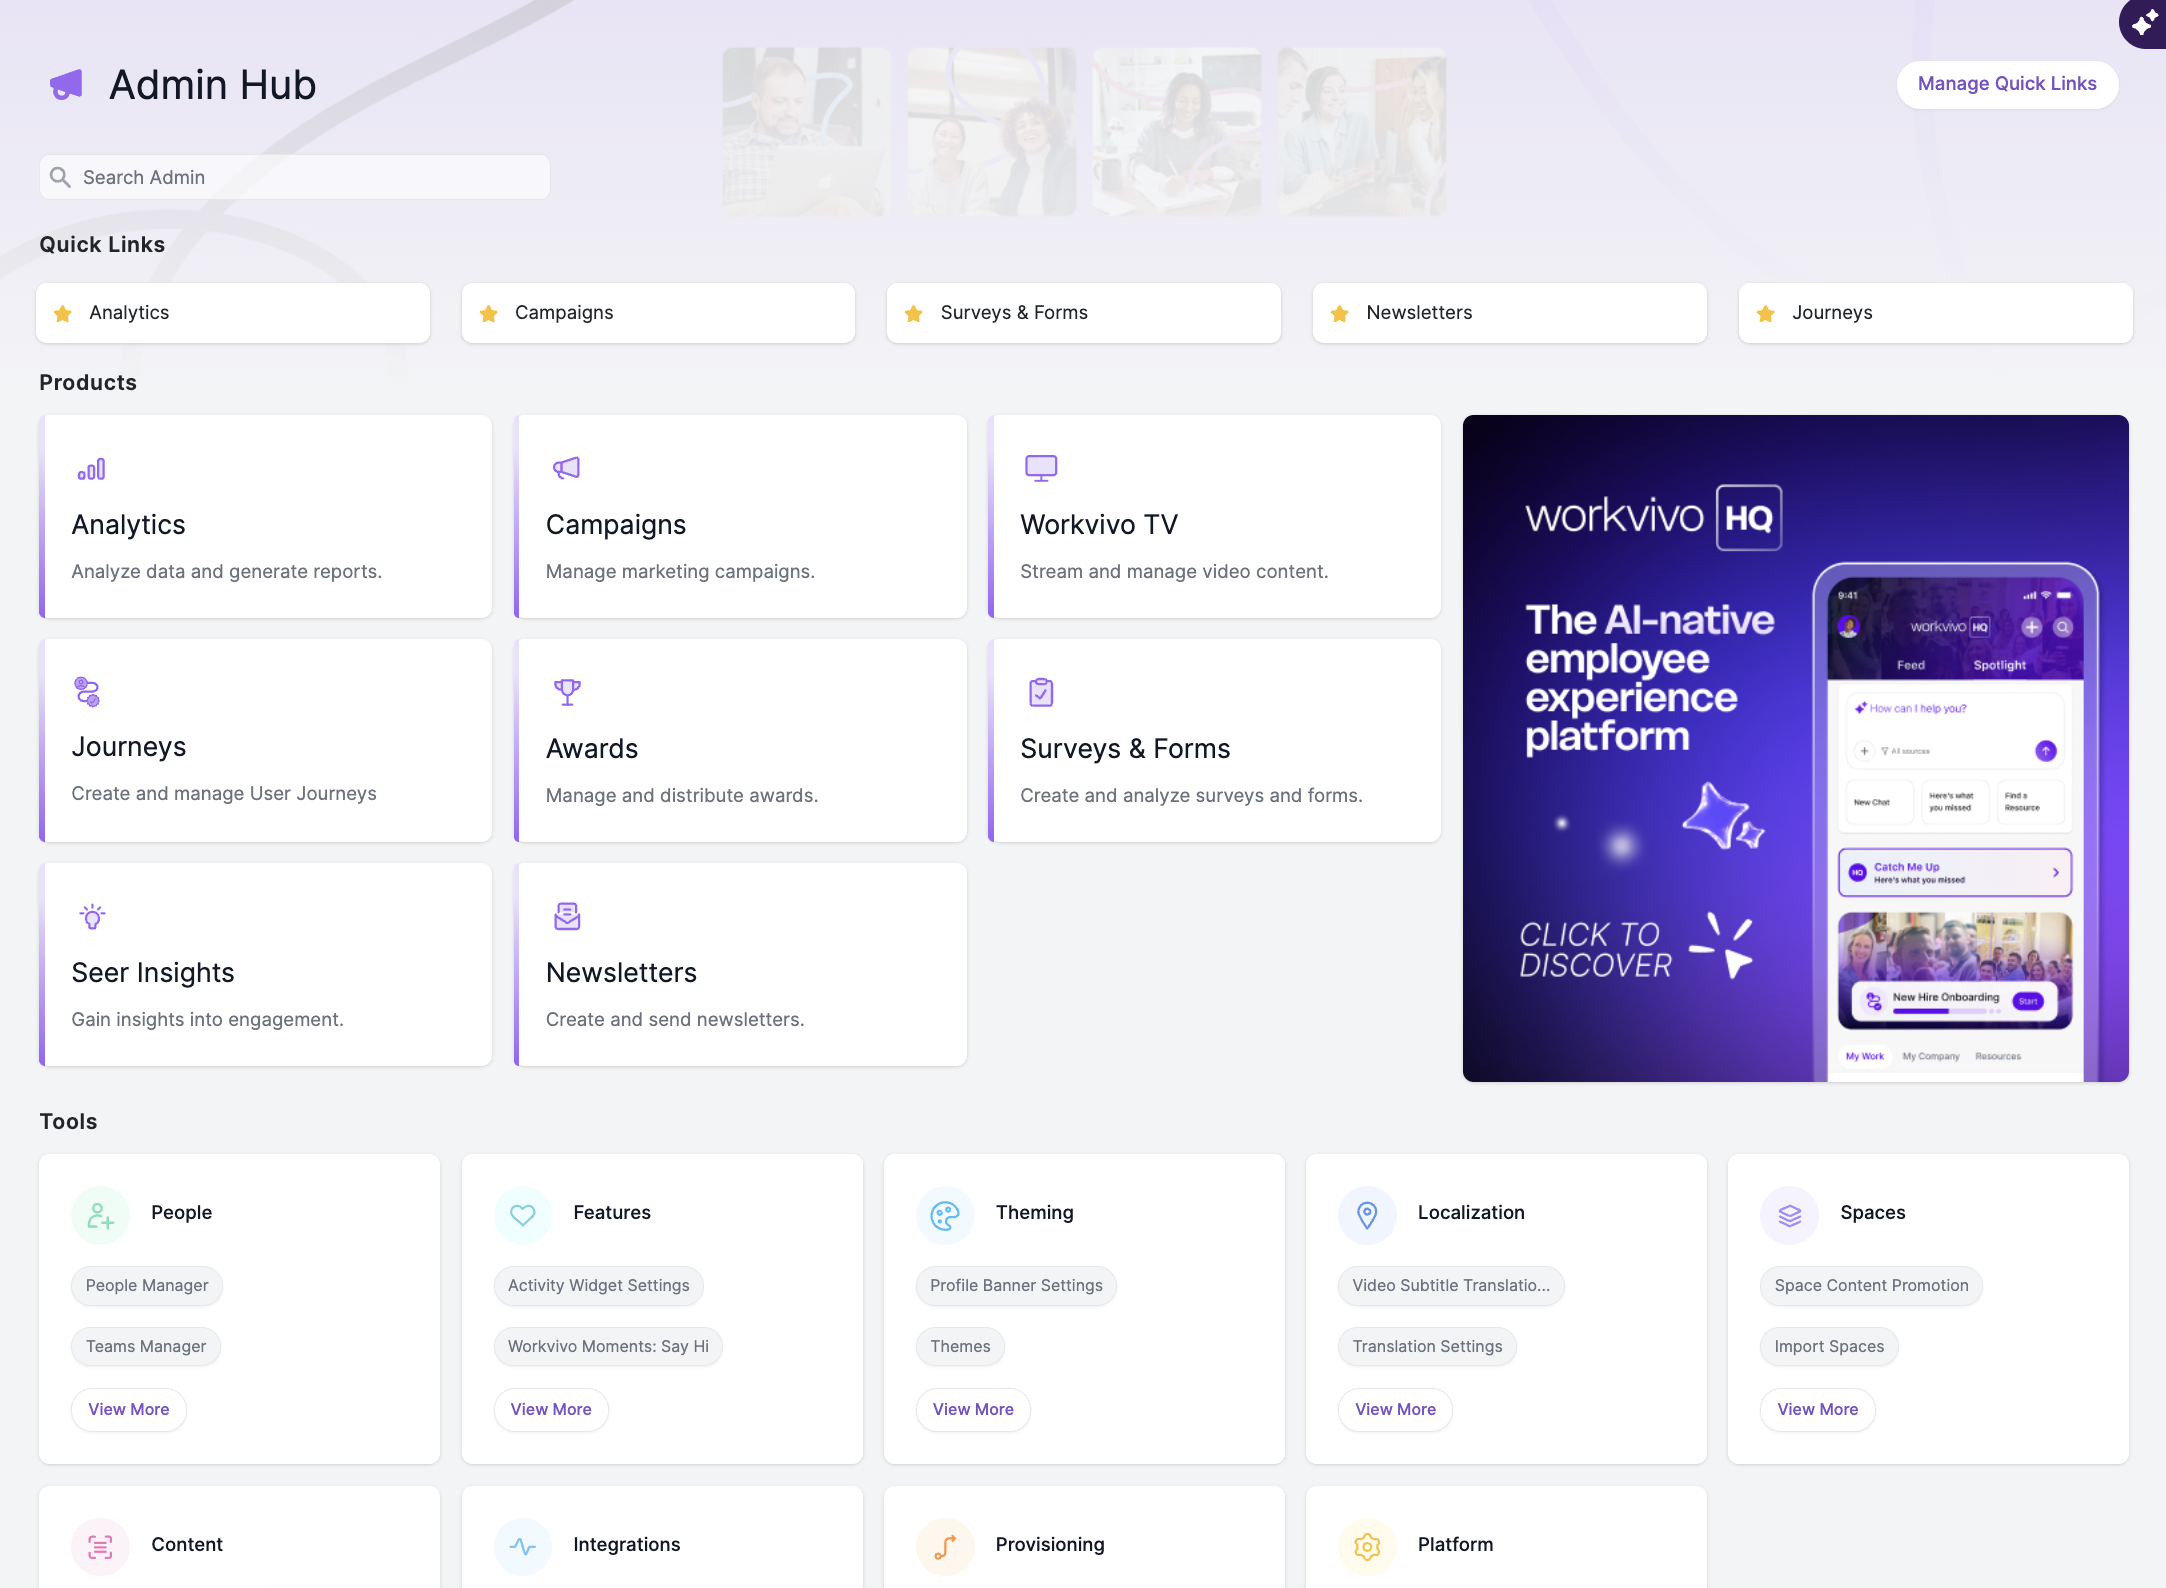
Task: Click the Admin Hub megaphone logo
Action: pos(66,85)
